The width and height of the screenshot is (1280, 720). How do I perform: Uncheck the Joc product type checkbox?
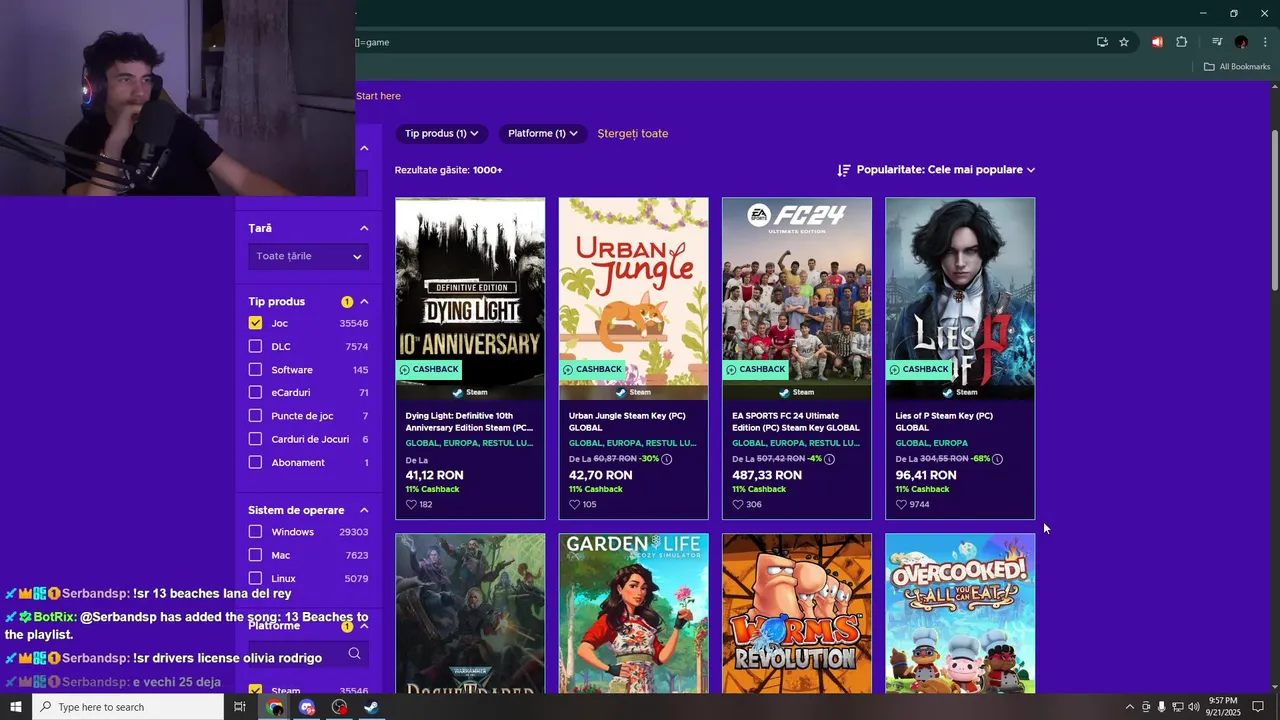tap(255, 323)
